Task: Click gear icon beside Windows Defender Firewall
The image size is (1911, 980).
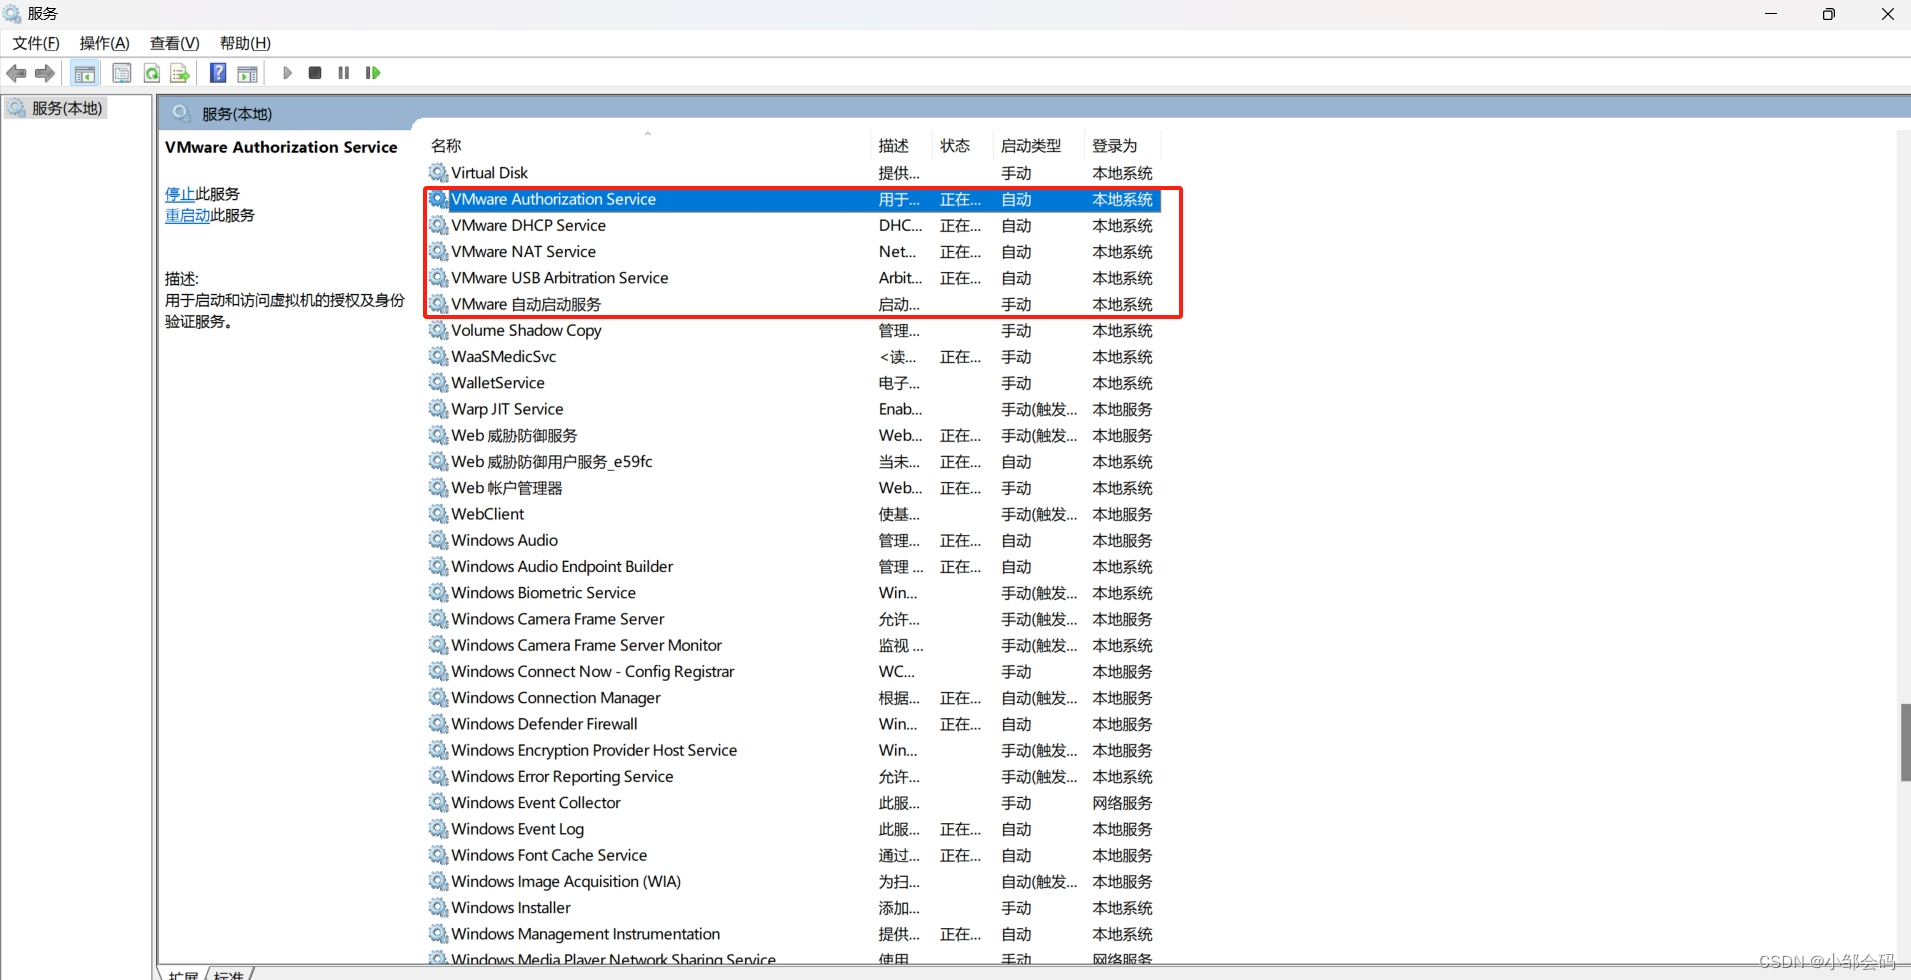Action: click(438, 724)
